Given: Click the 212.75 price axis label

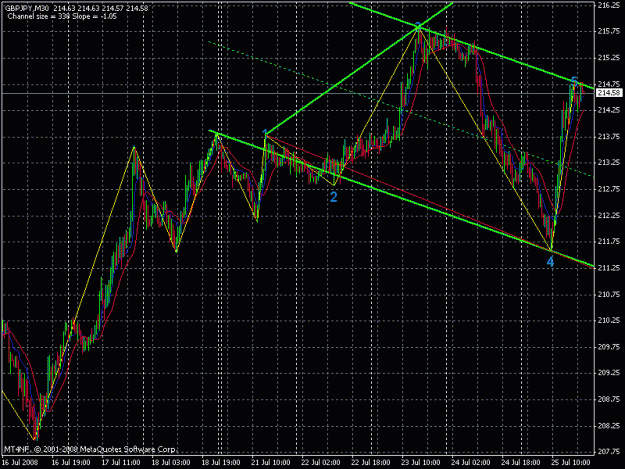Looking at the screenshot, I should coord(609,189).
